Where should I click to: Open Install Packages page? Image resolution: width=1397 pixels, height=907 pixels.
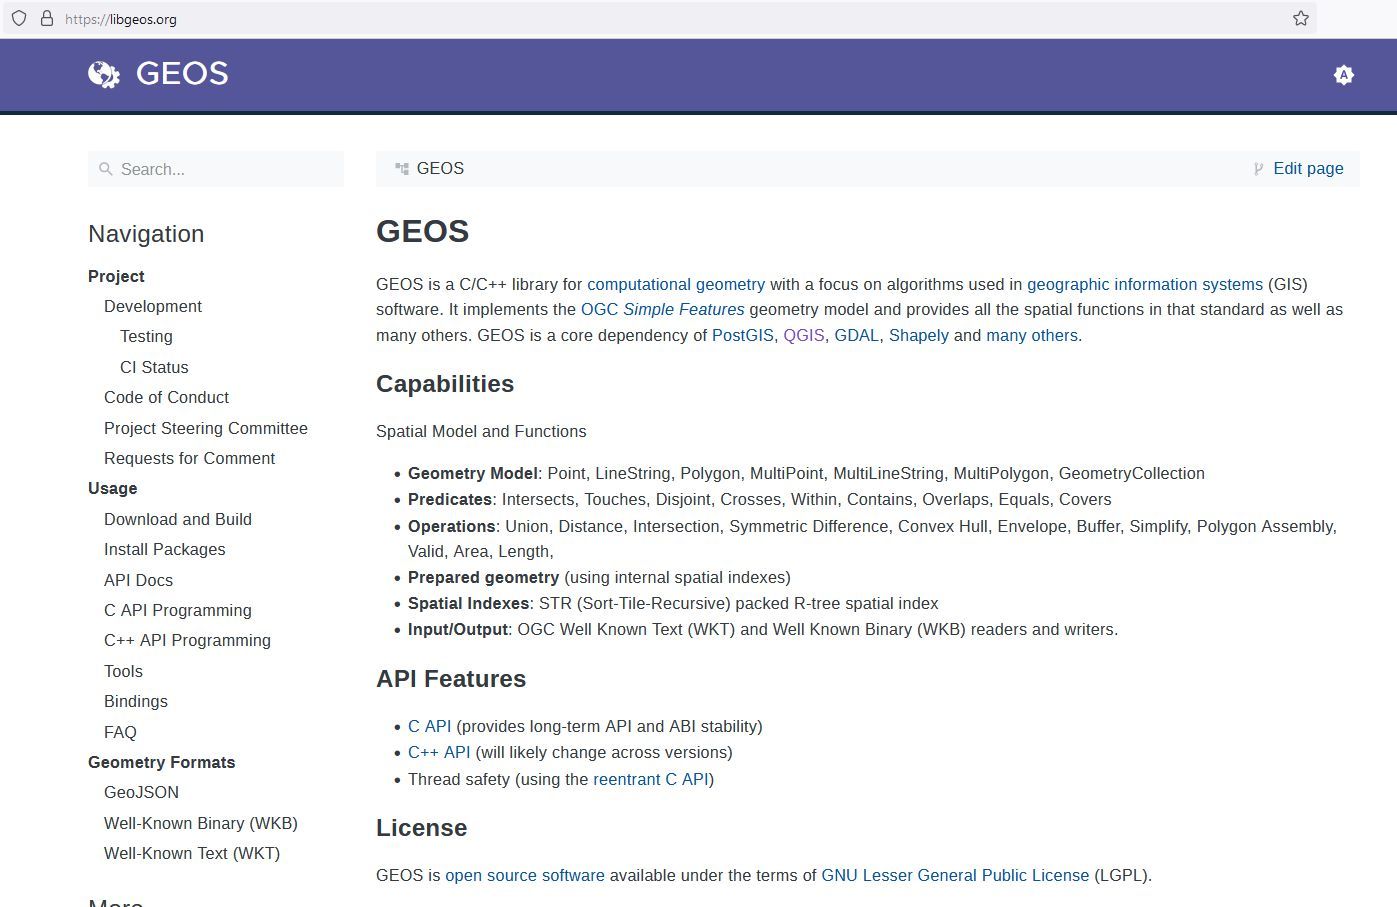click(x=165, y=549)
